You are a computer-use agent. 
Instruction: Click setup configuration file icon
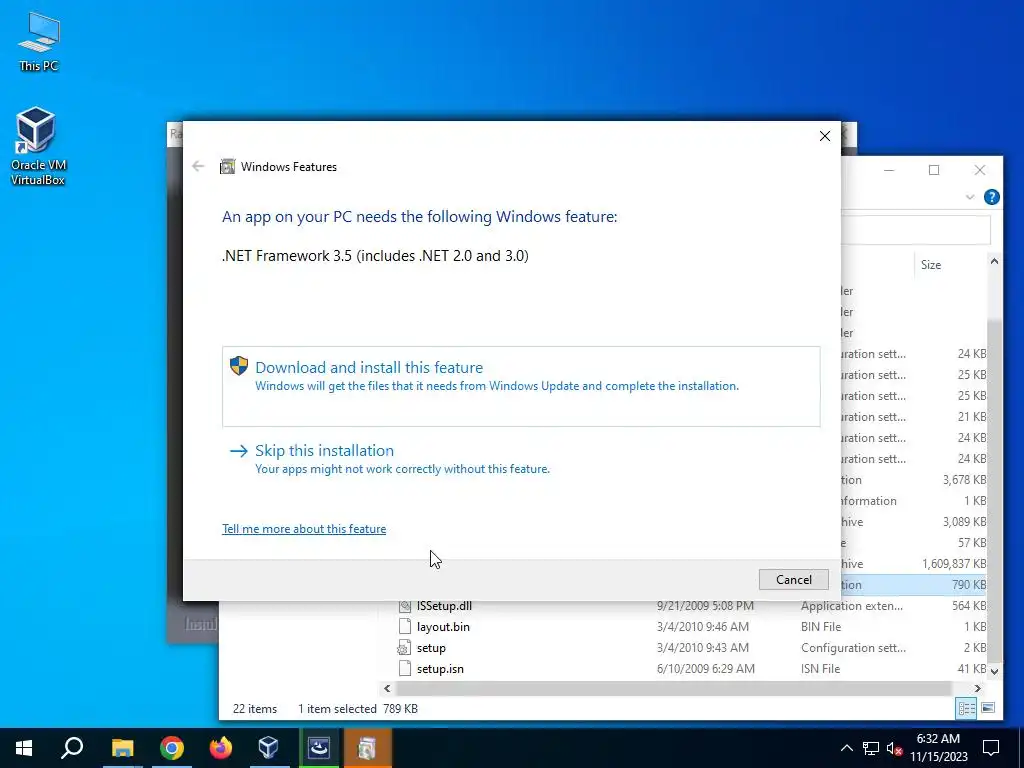(x=405, y=648)
